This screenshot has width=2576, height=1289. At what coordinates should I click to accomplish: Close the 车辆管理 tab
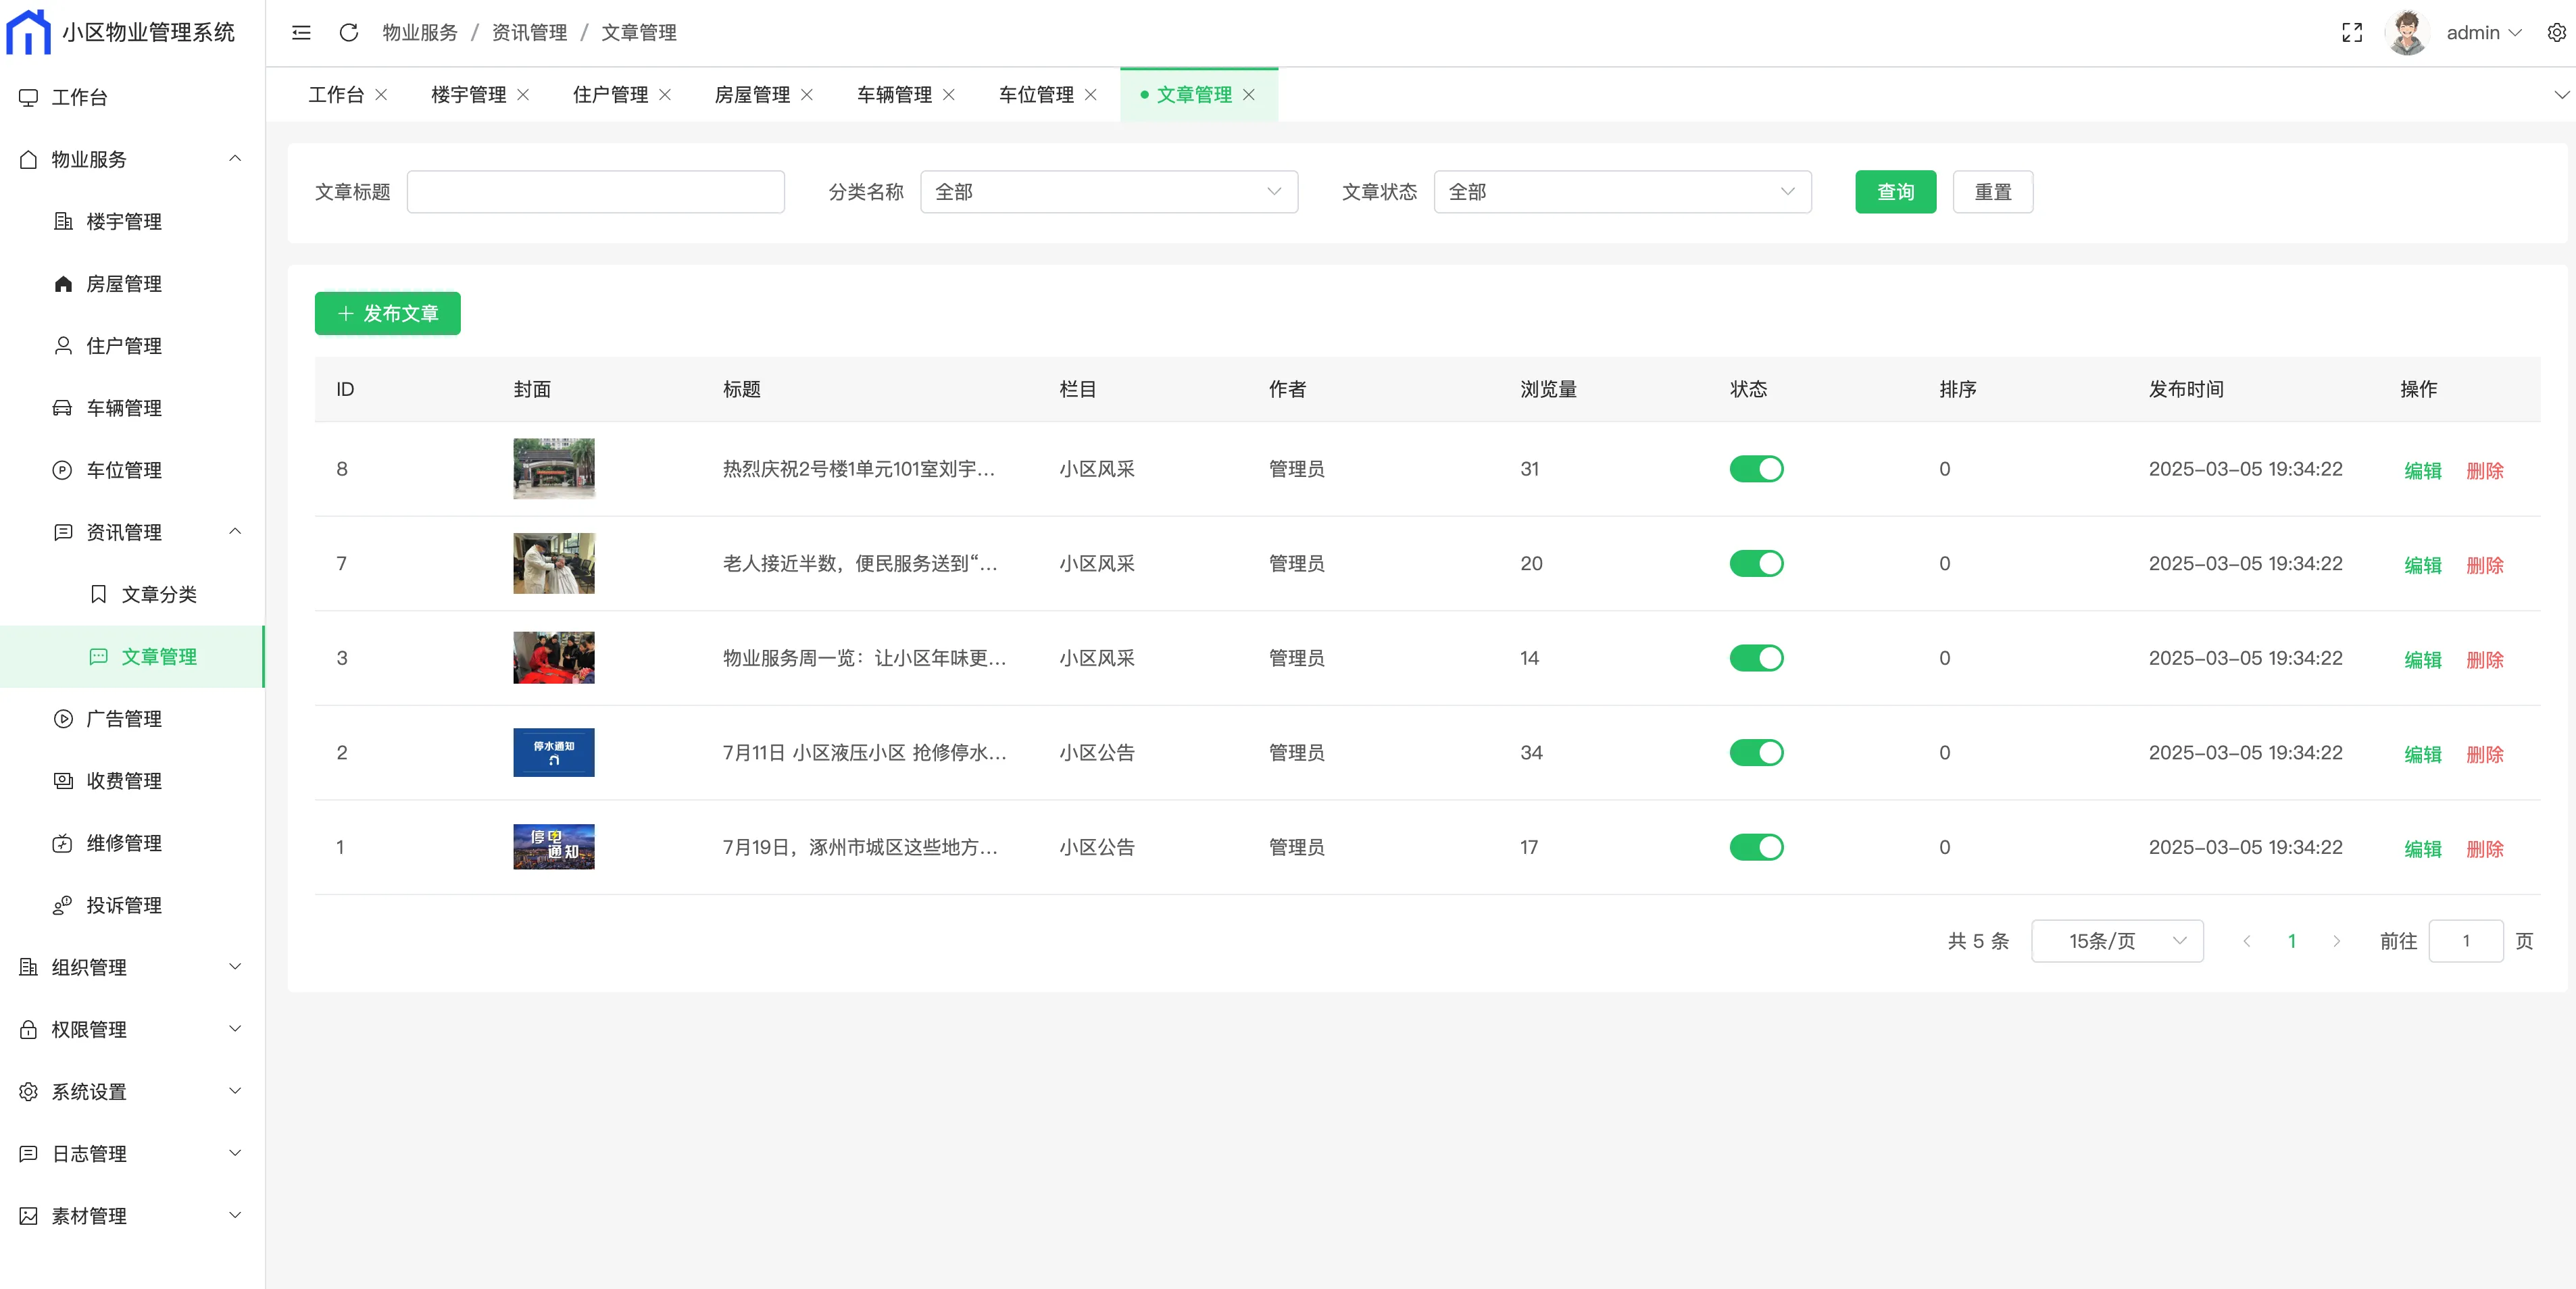tap(949, 95)
